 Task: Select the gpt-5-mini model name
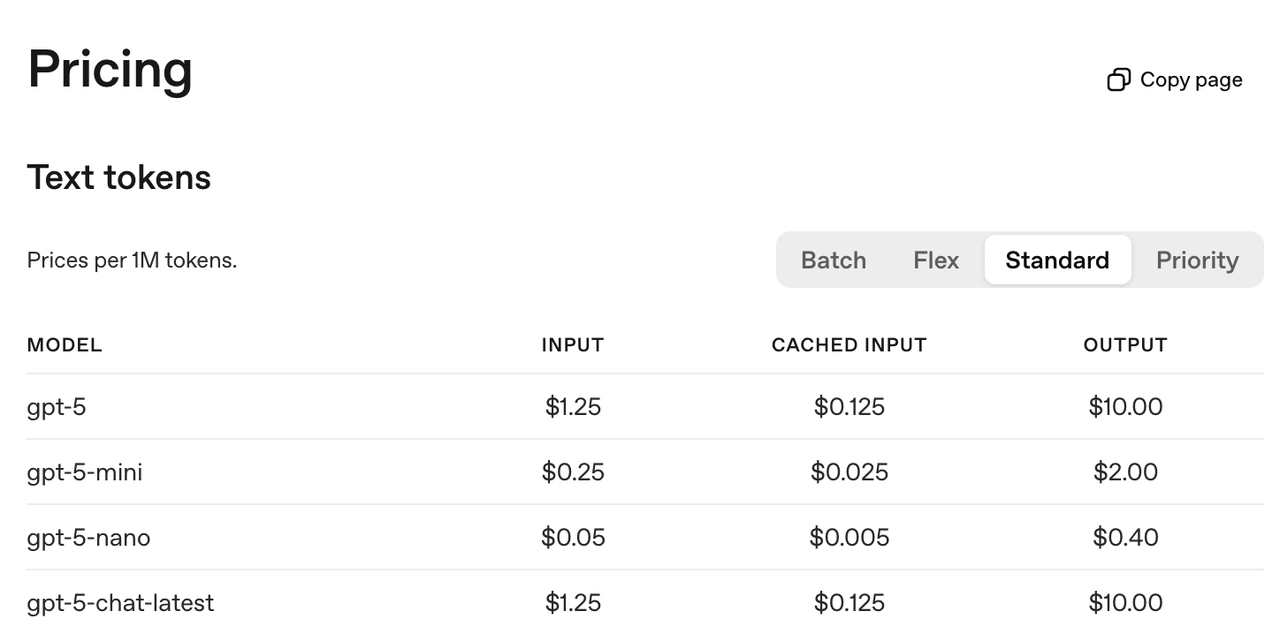85,472
